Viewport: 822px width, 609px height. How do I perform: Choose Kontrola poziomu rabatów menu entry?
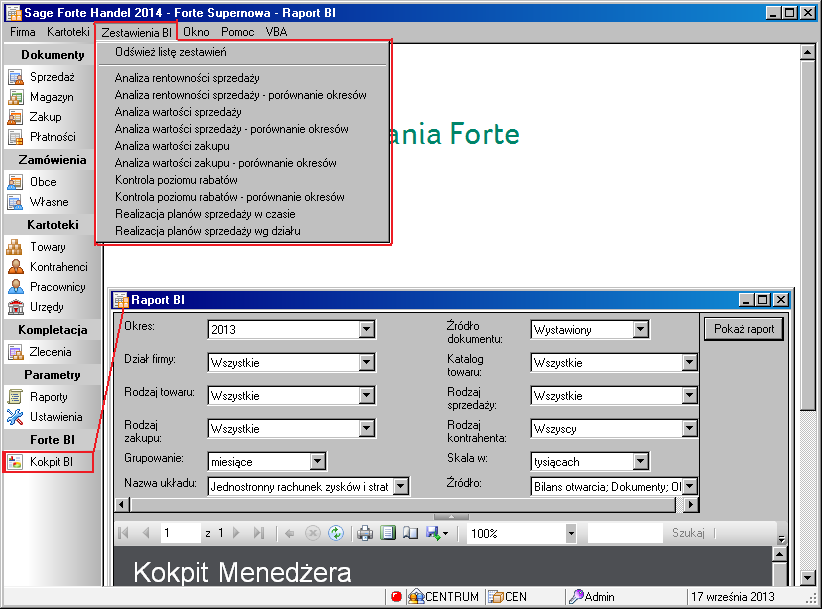point(243,180)
